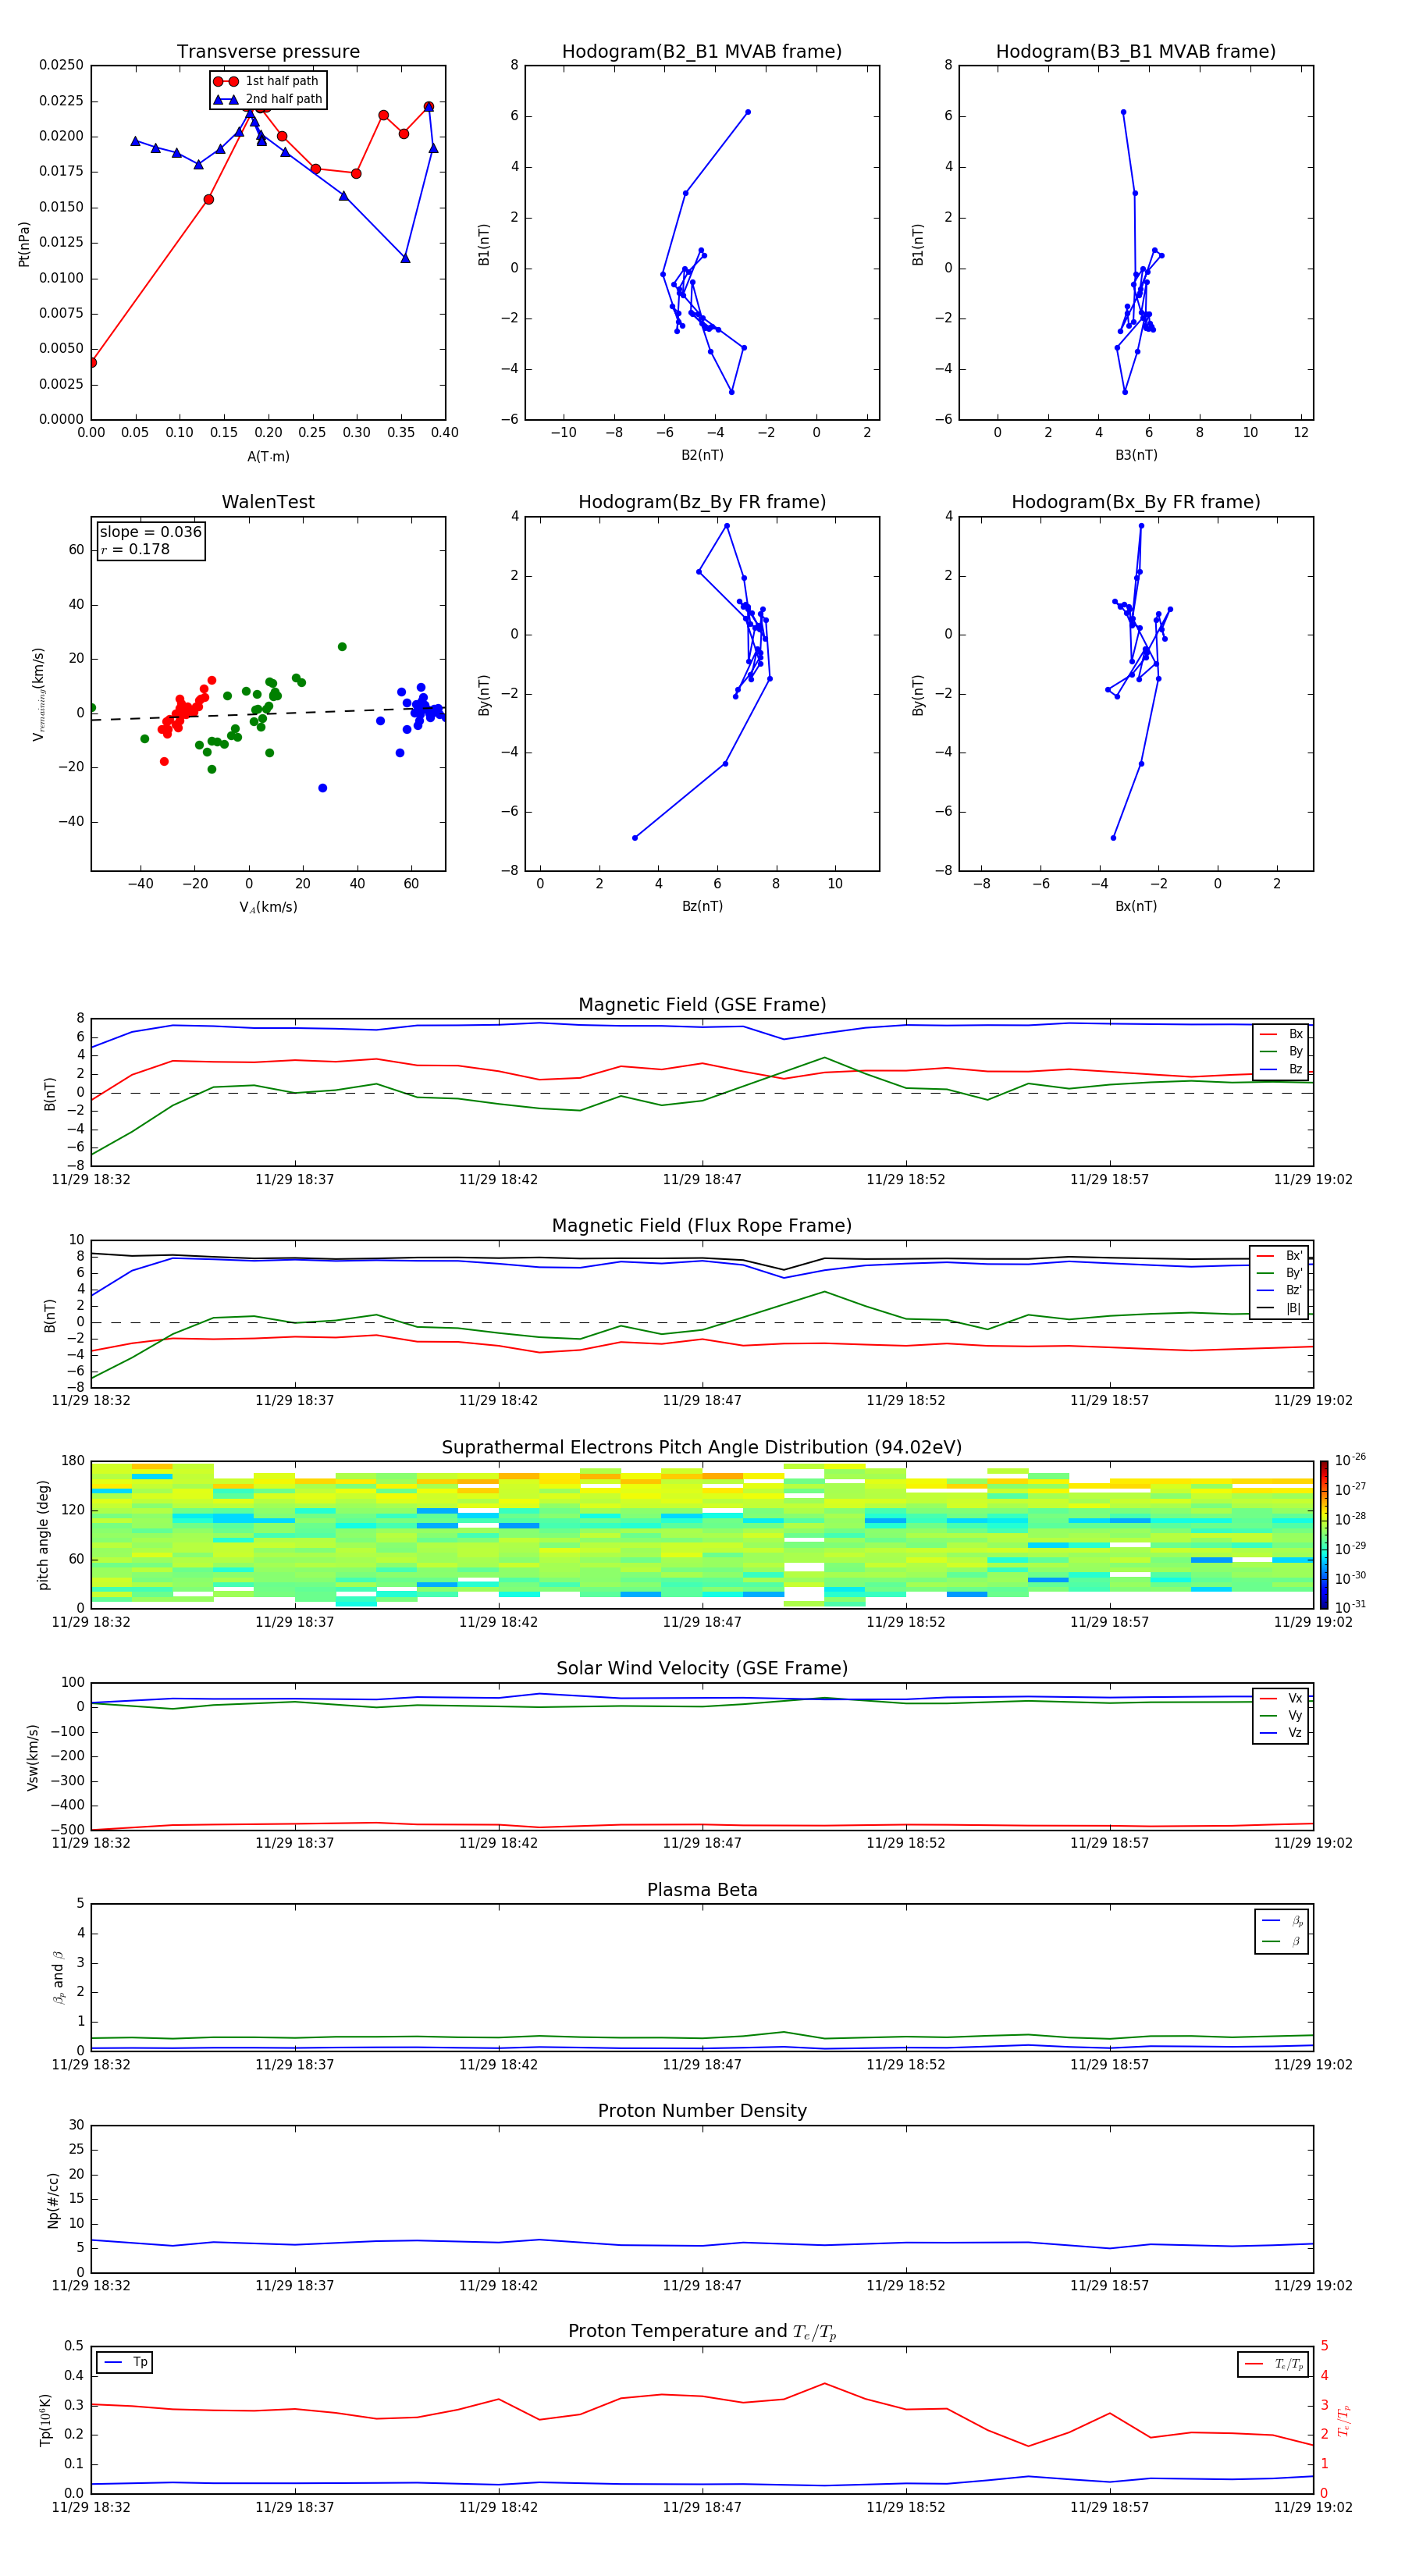Click the "V_remaining(km/s)" y-axis label
This screenshot has width=1405, height=2576.
coord(38,694)
